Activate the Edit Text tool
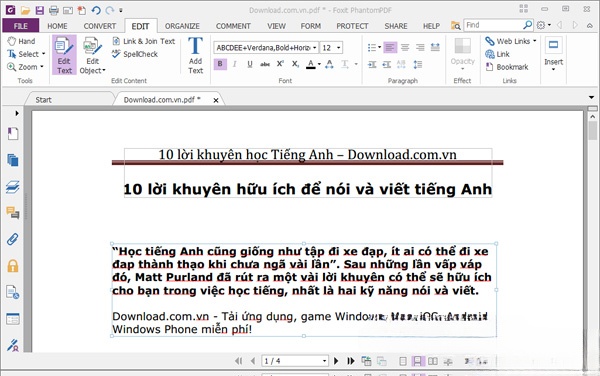 click(64, 55)
